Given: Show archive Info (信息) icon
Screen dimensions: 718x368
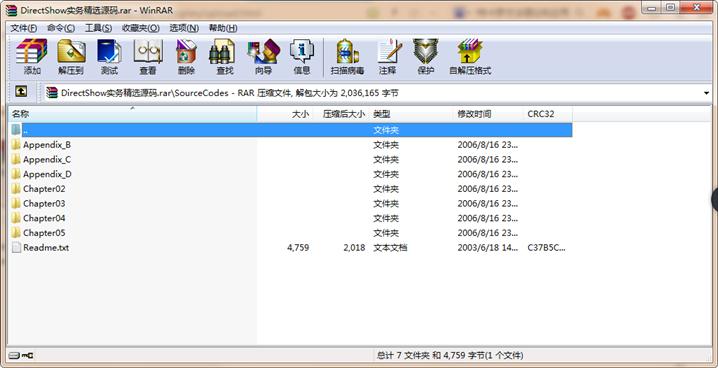Looking at the screenshot, I should [302, 57].
